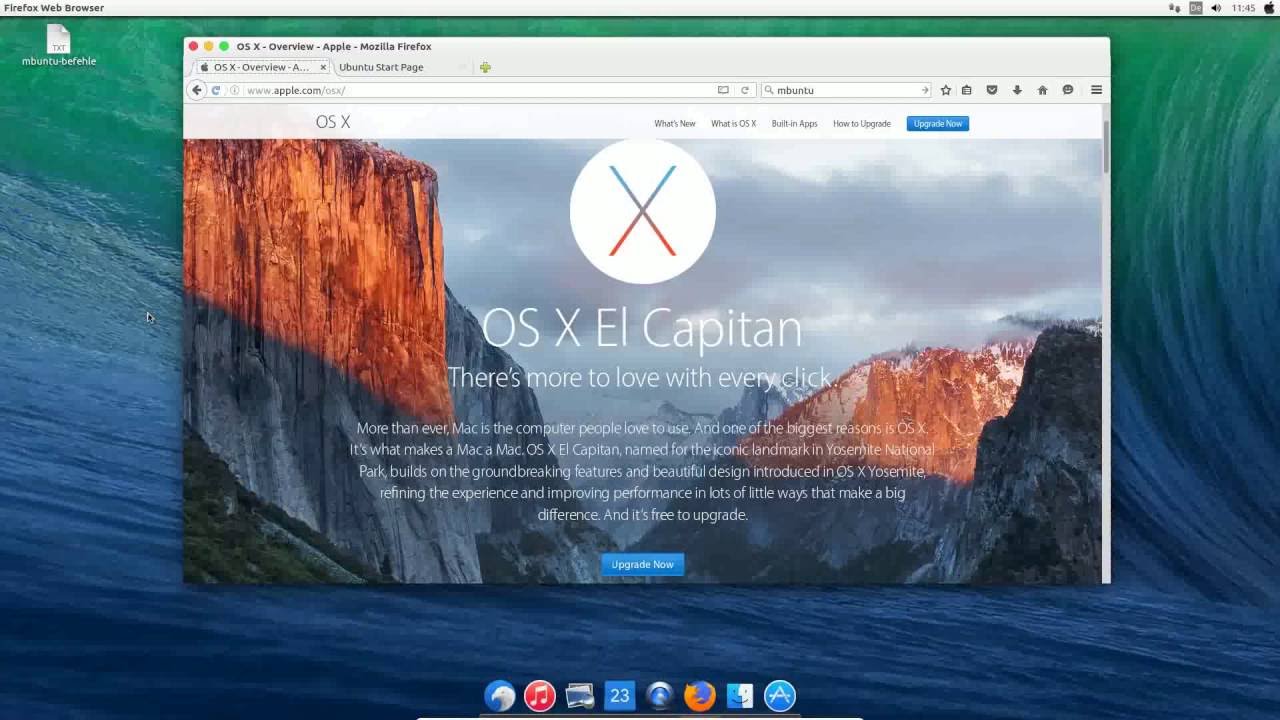
Task: Open the Apple logo session menu
Action: (x=1269, y=8)
